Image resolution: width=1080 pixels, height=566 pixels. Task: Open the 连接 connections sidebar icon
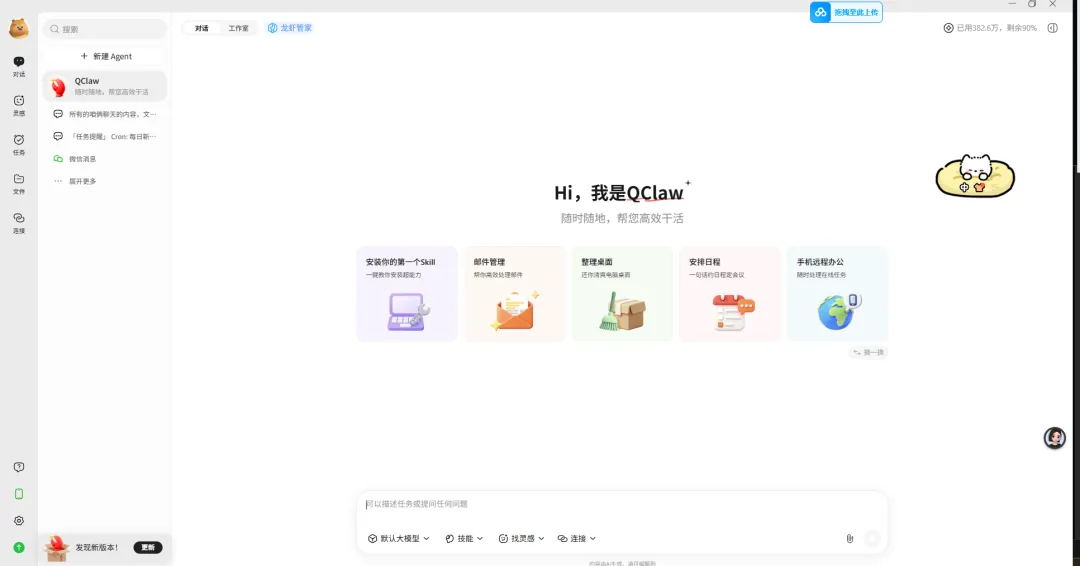[19, 222]
